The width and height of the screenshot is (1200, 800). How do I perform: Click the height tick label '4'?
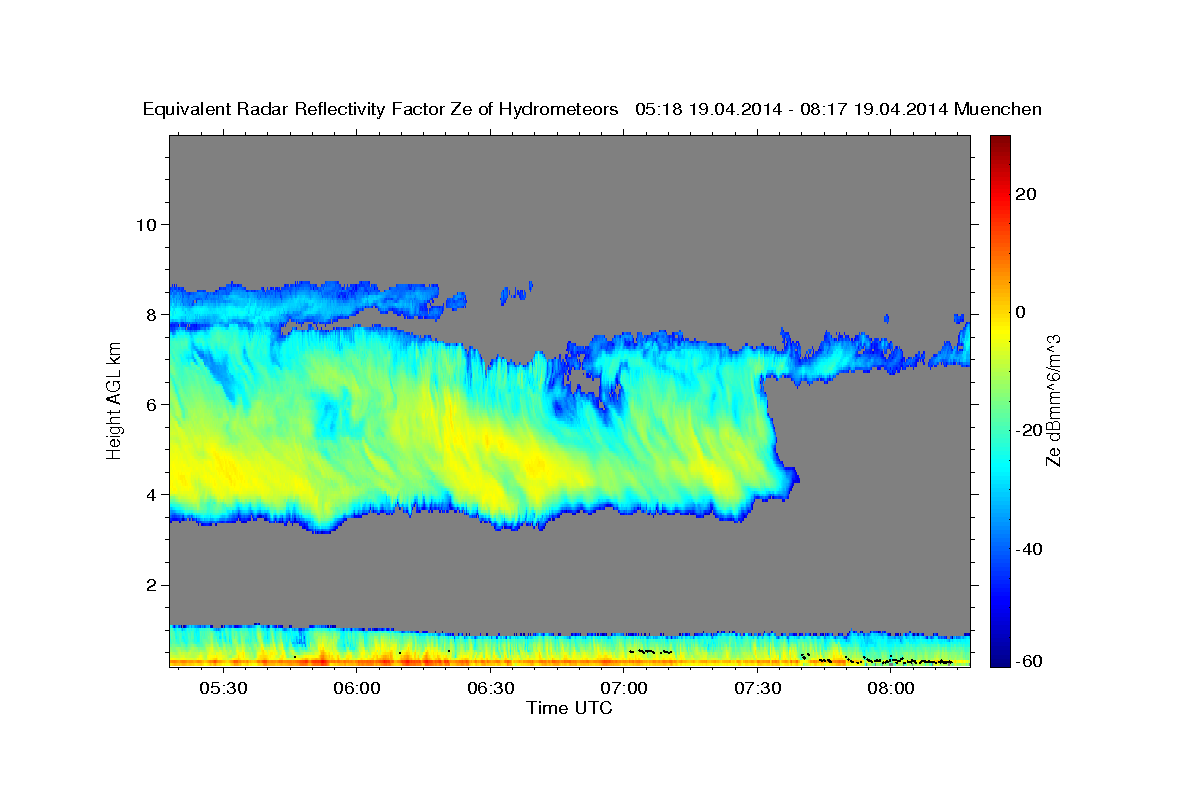pyautogui.click(x=151, y=495)
